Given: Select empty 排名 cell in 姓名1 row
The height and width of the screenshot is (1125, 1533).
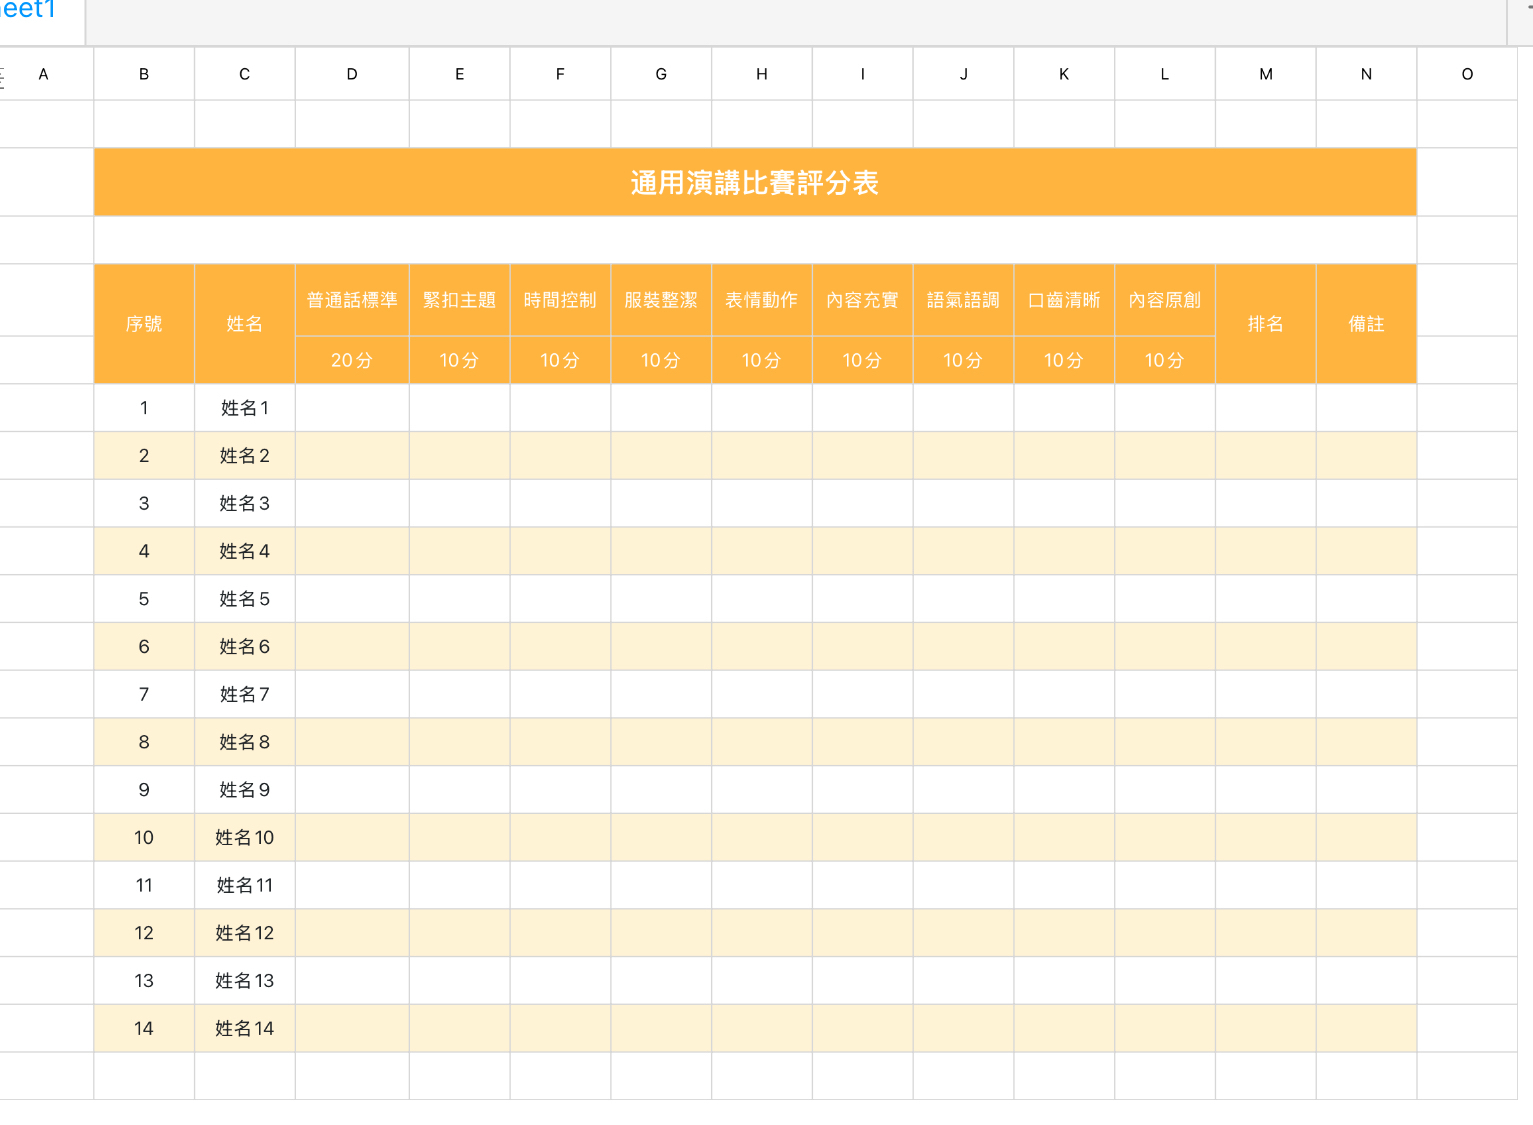Looking at the screenshot, I should 1266,408.
